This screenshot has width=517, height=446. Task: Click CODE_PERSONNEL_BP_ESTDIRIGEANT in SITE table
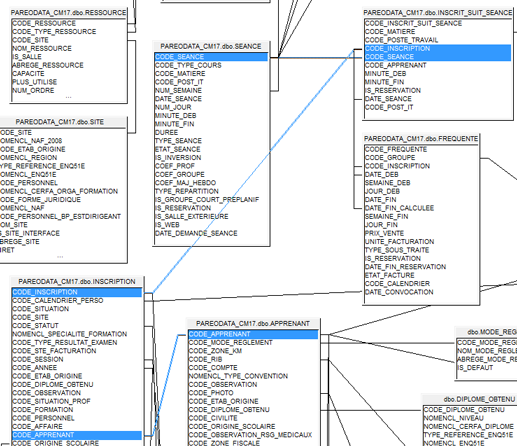pyautogui.click(x=60, y=217)
